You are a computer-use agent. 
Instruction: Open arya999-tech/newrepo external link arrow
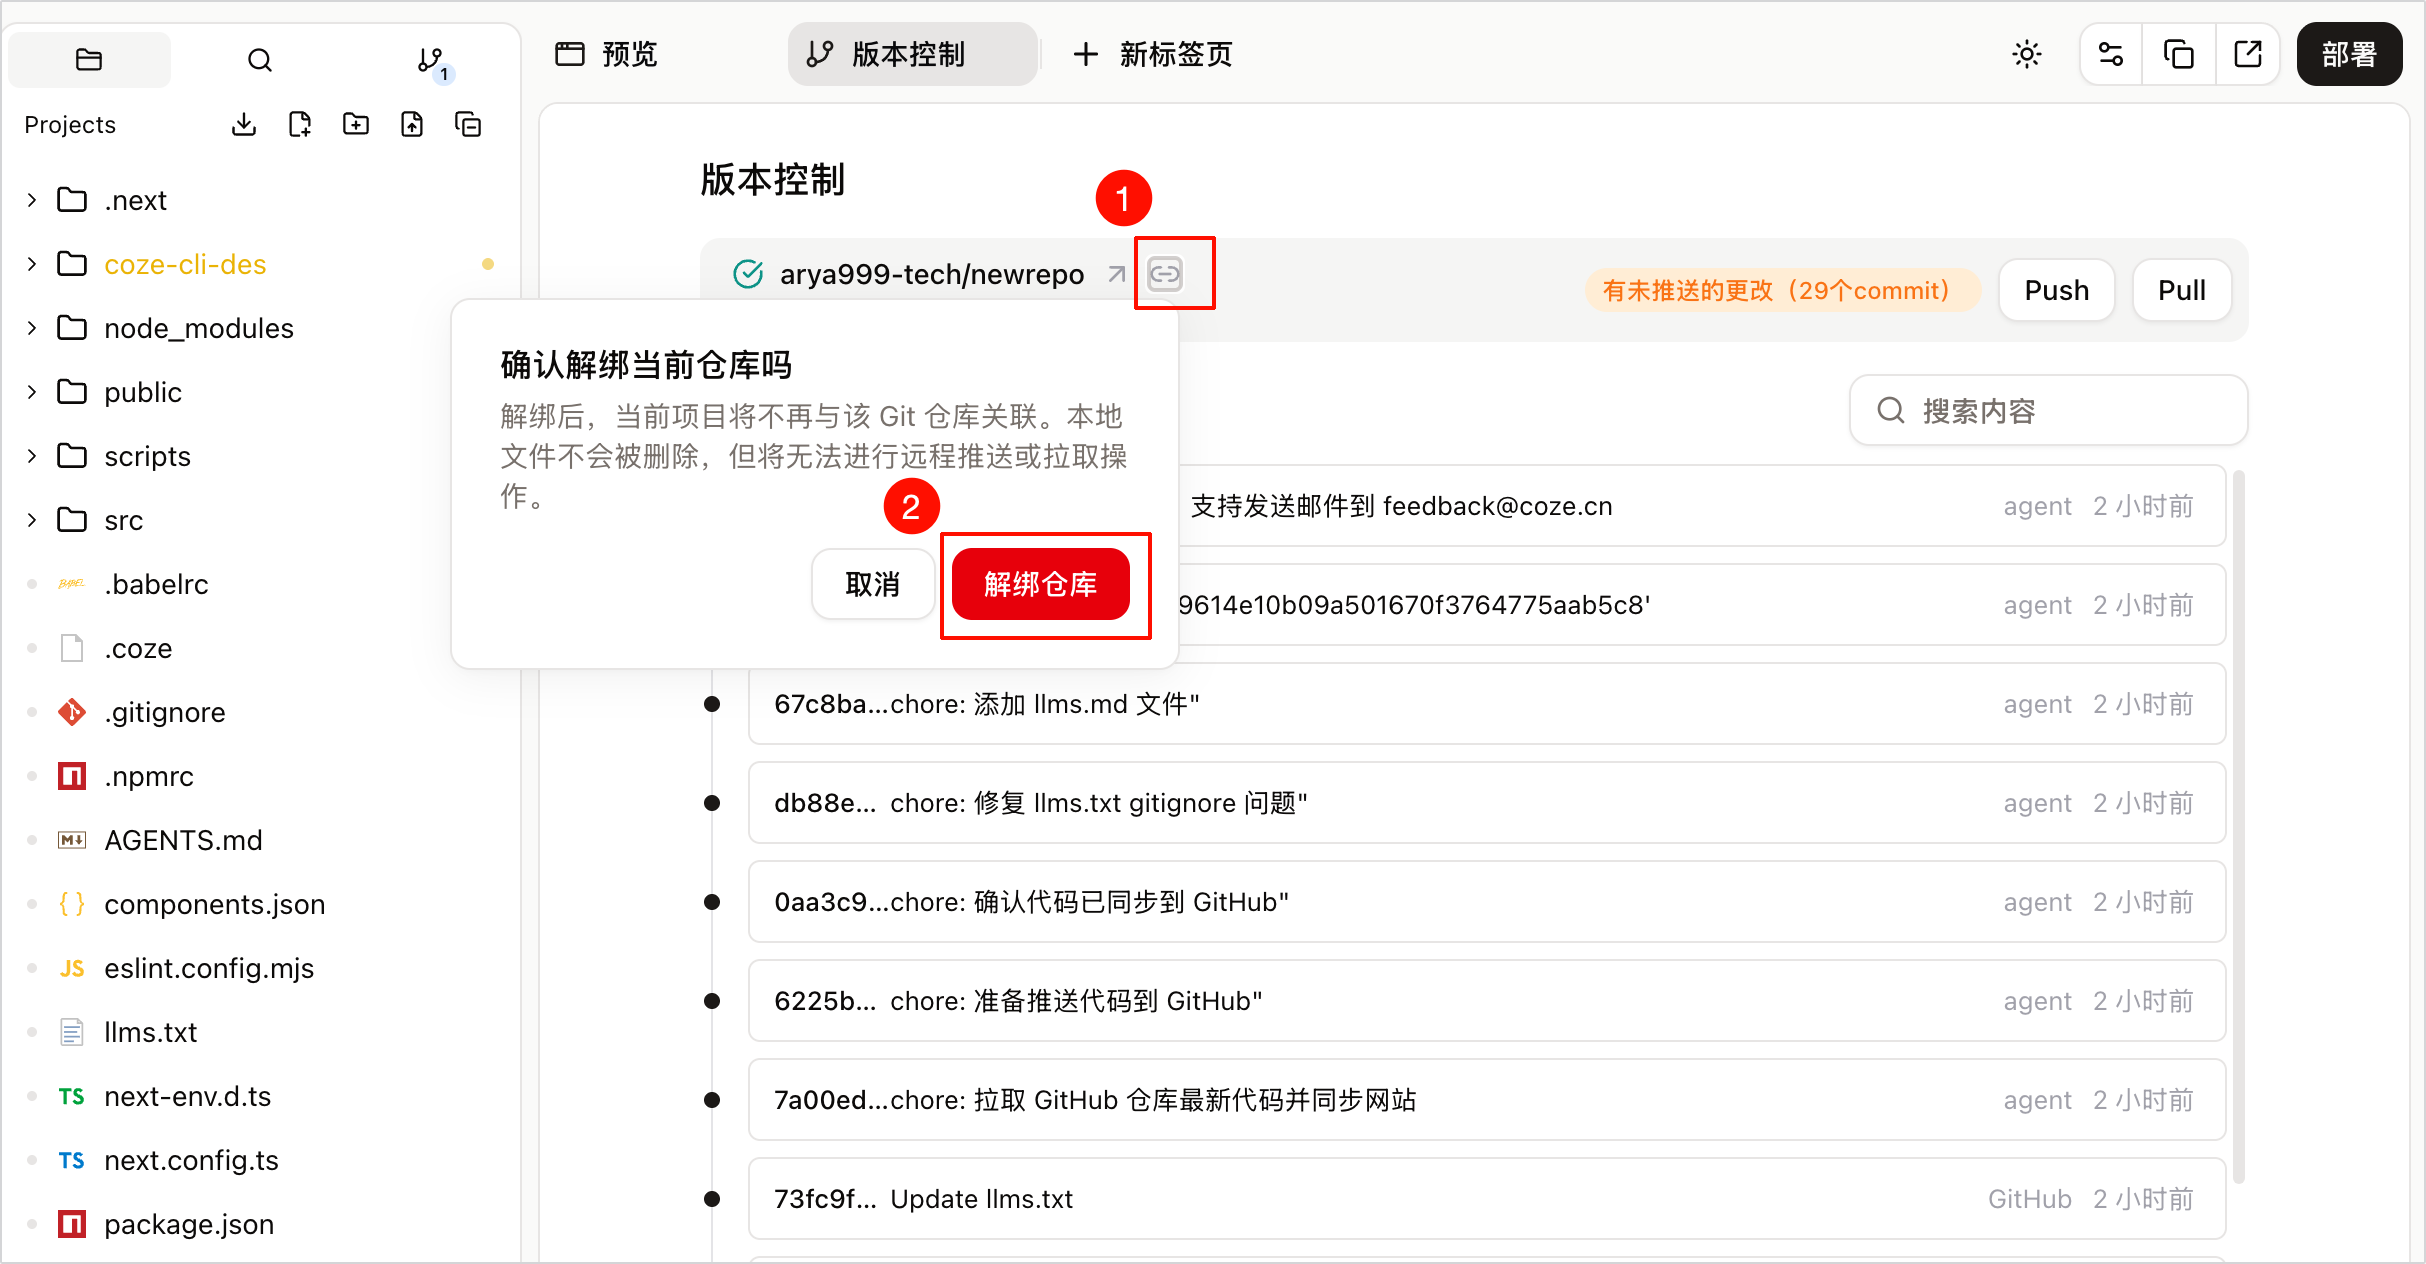(x=1117, y=273)
